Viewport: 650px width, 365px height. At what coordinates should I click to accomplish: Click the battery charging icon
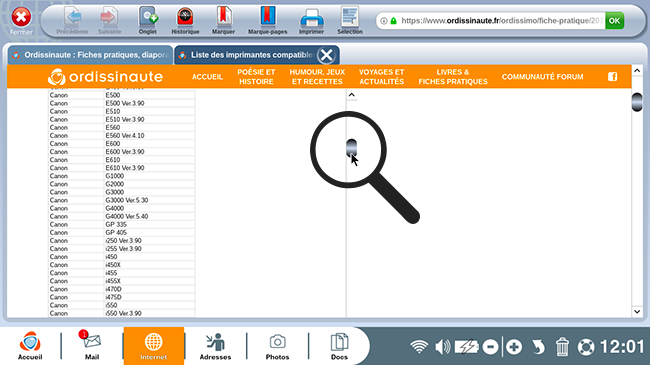(x=466, y=347)
